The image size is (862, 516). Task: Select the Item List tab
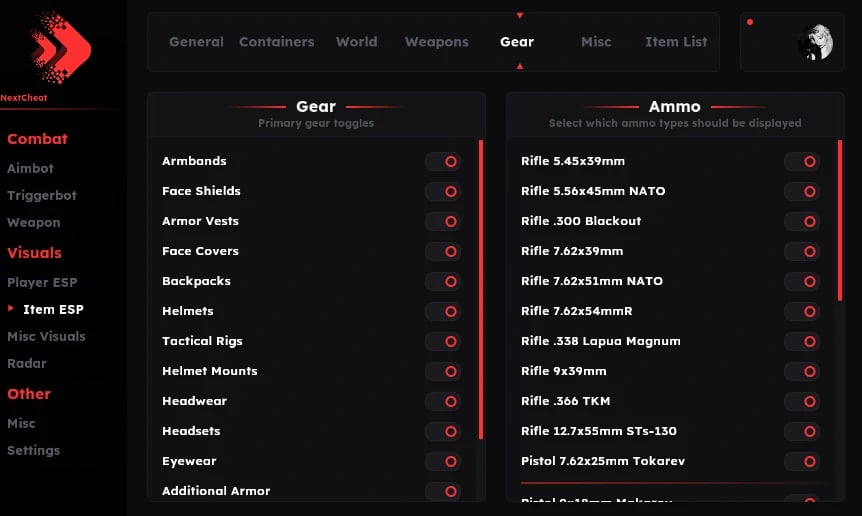click(676, 42)
